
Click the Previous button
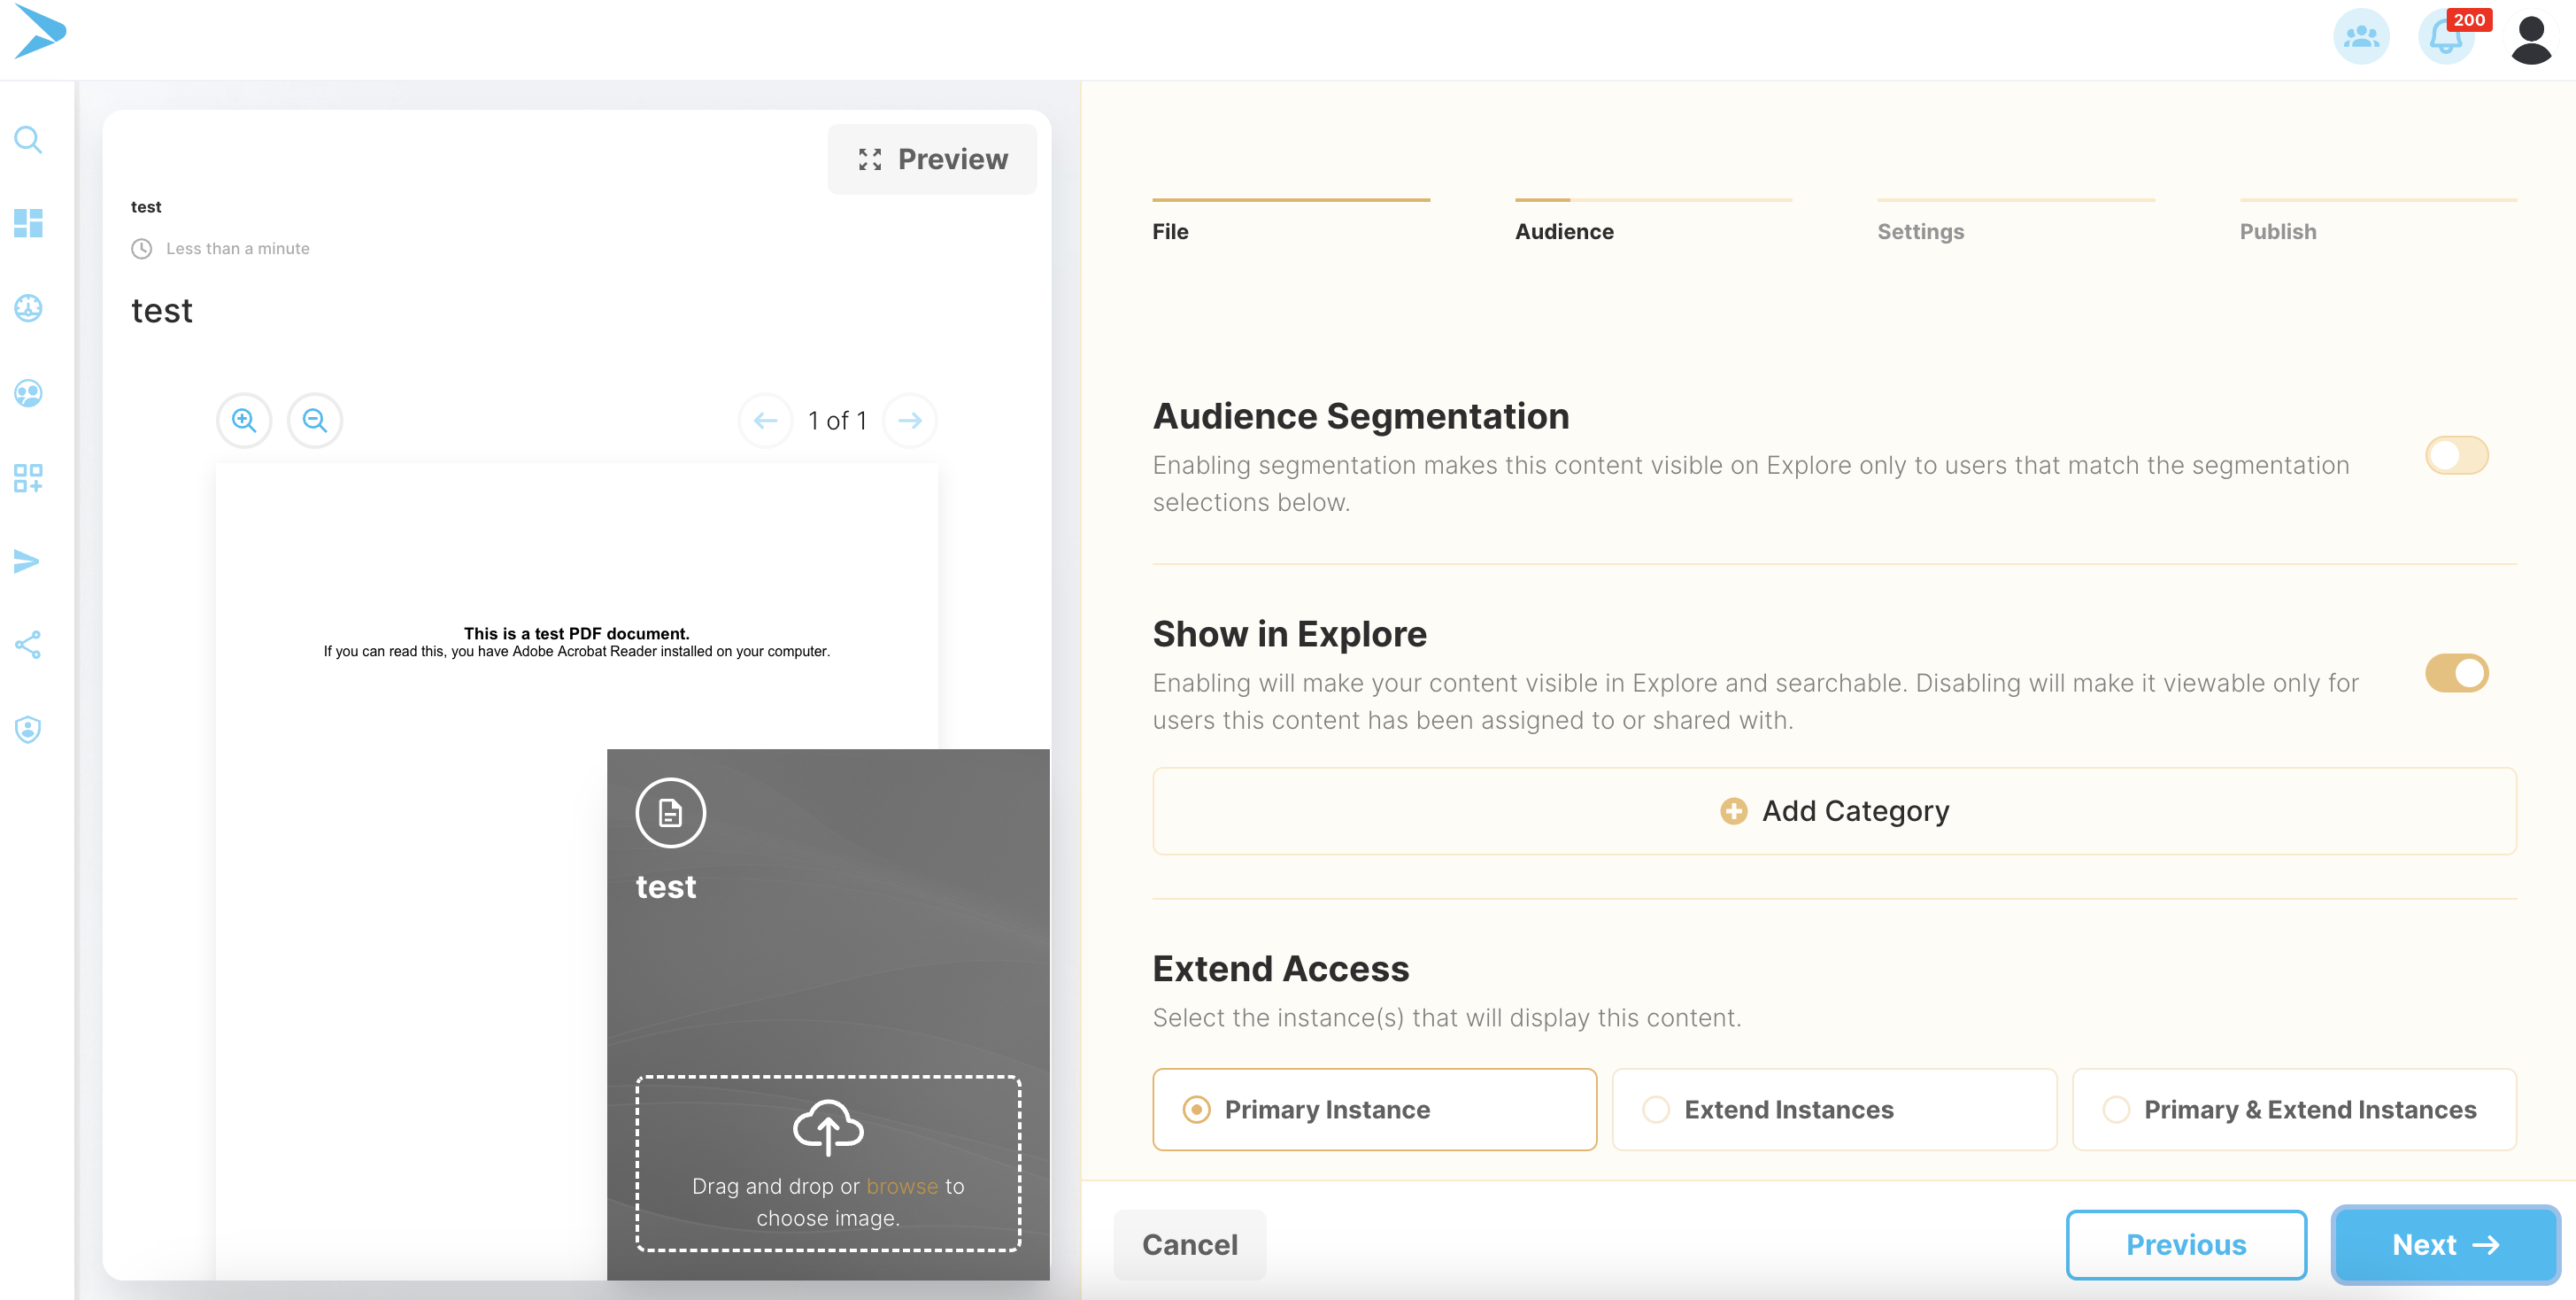(2186, 1245)
